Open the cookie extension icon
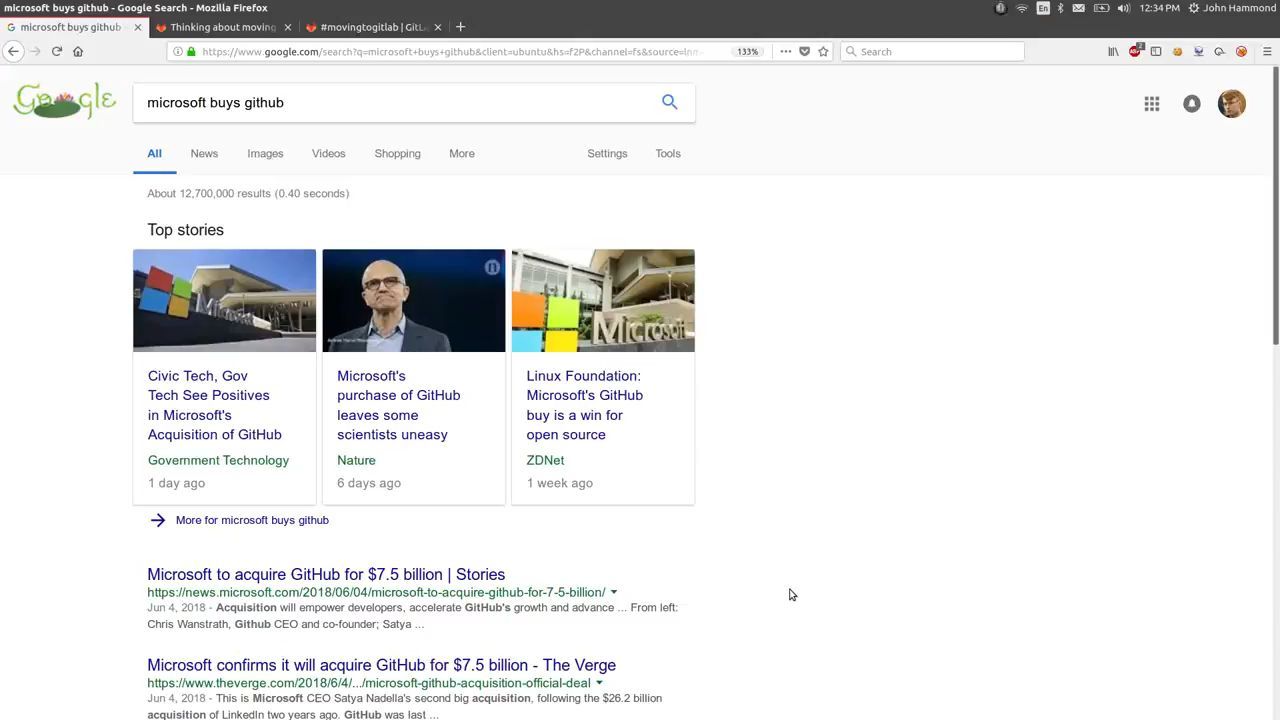The height and width of the screenshot is (720, 1280). coord(1177,51)
